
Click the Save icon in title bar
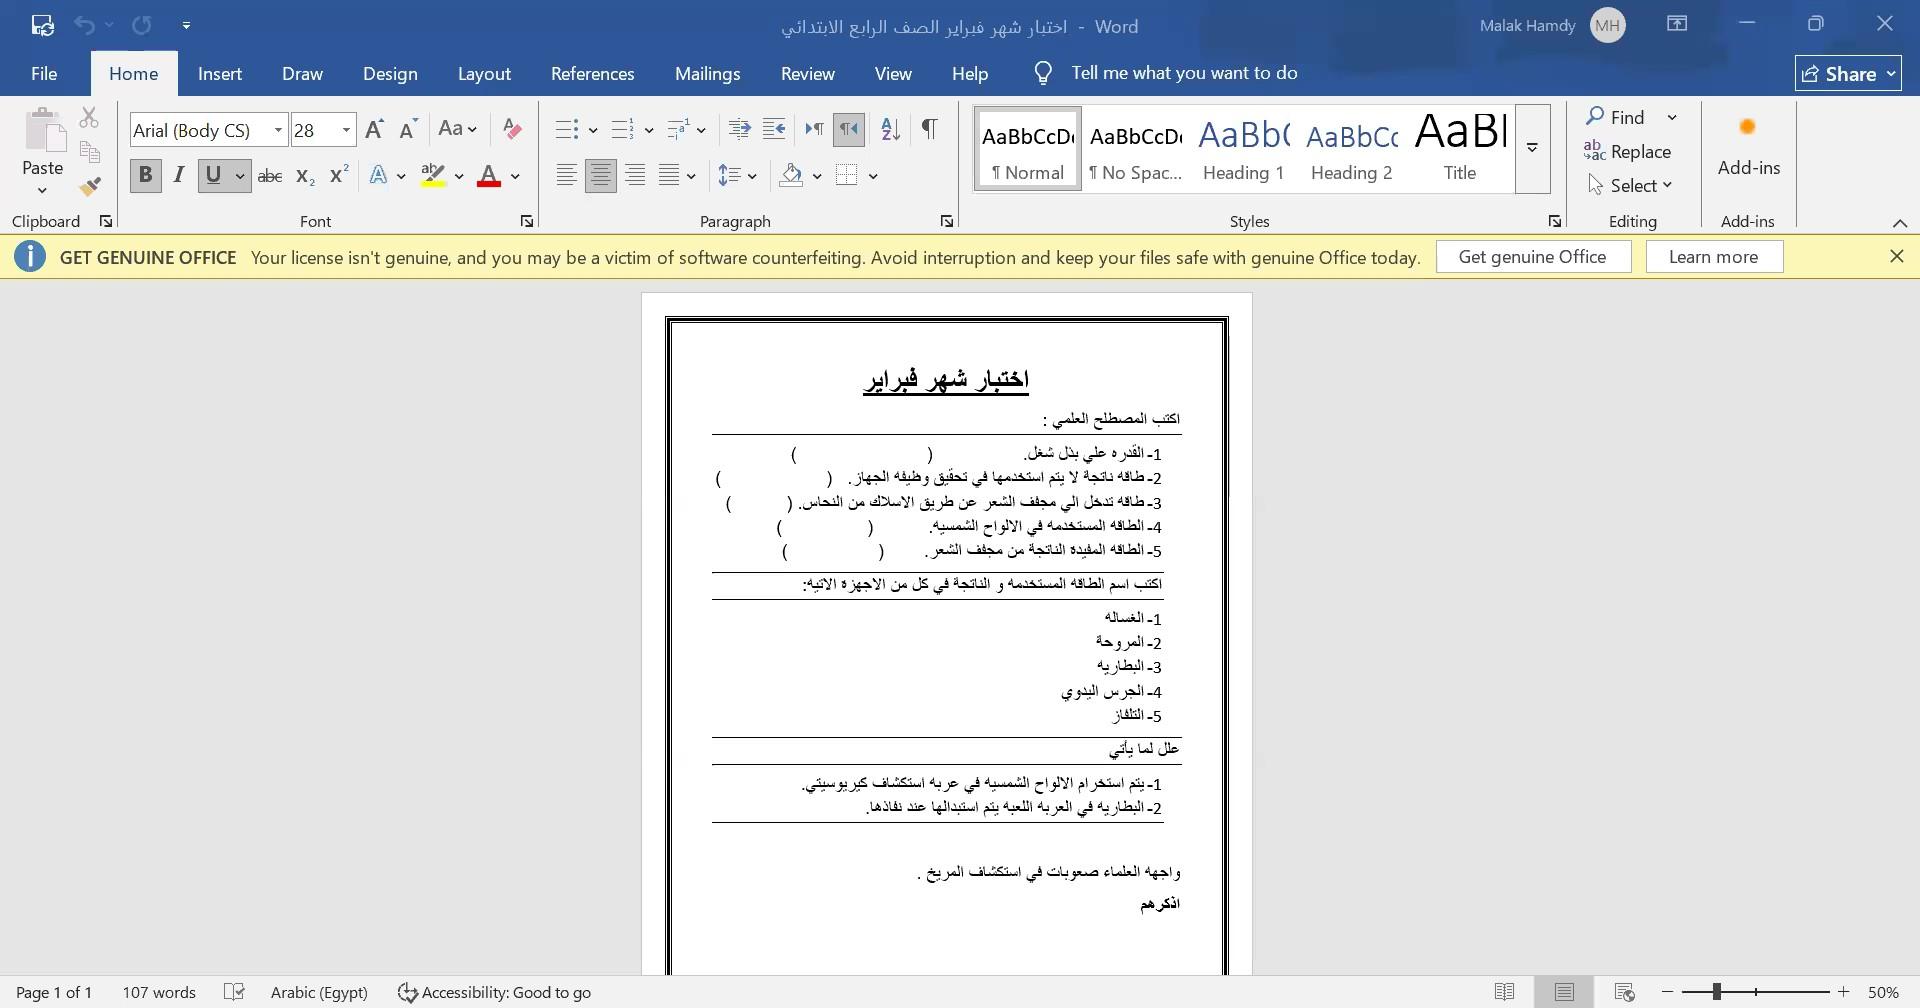42,25
